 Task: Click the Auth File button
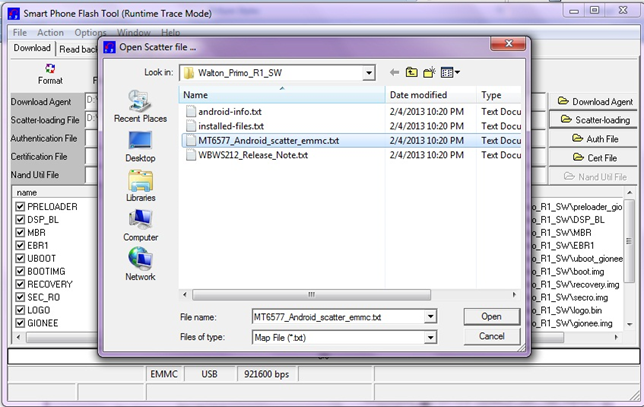pyautogui.click(x=595, y=139)
